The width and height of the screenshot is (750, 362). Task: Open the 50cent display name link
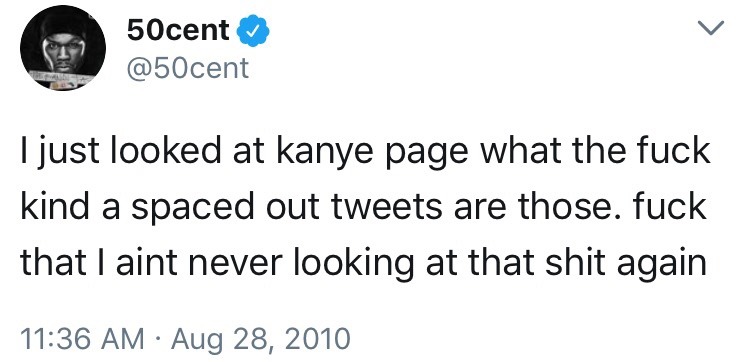[178, 31]
